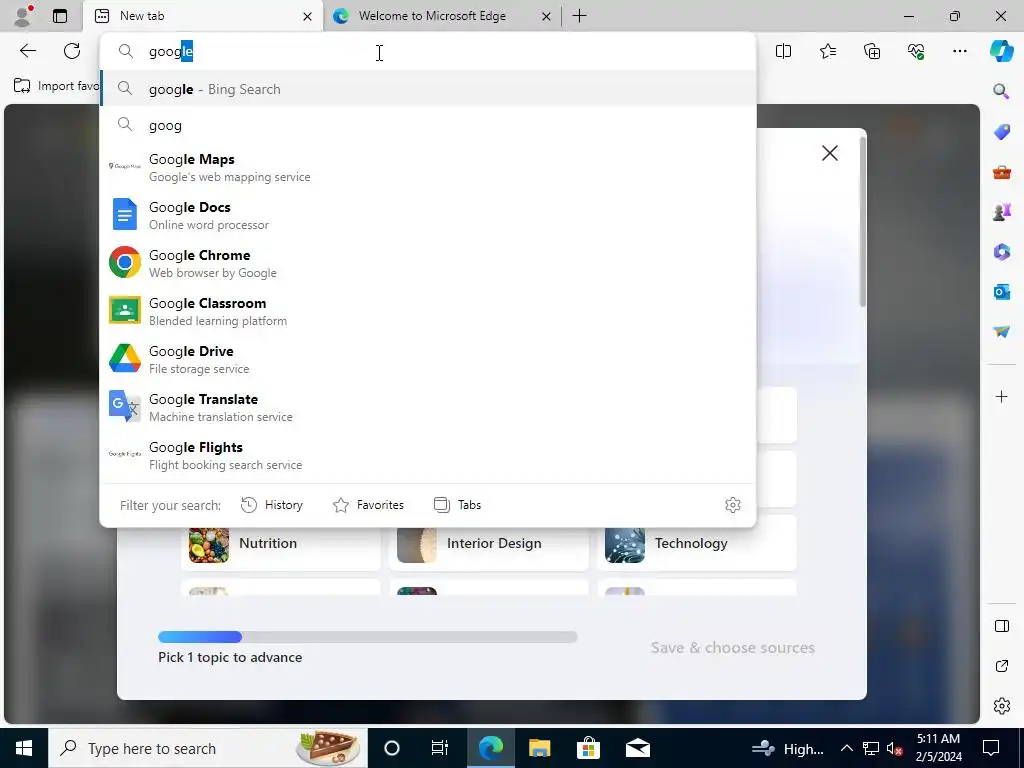Open Split screen icon

(x=783, y=51)
